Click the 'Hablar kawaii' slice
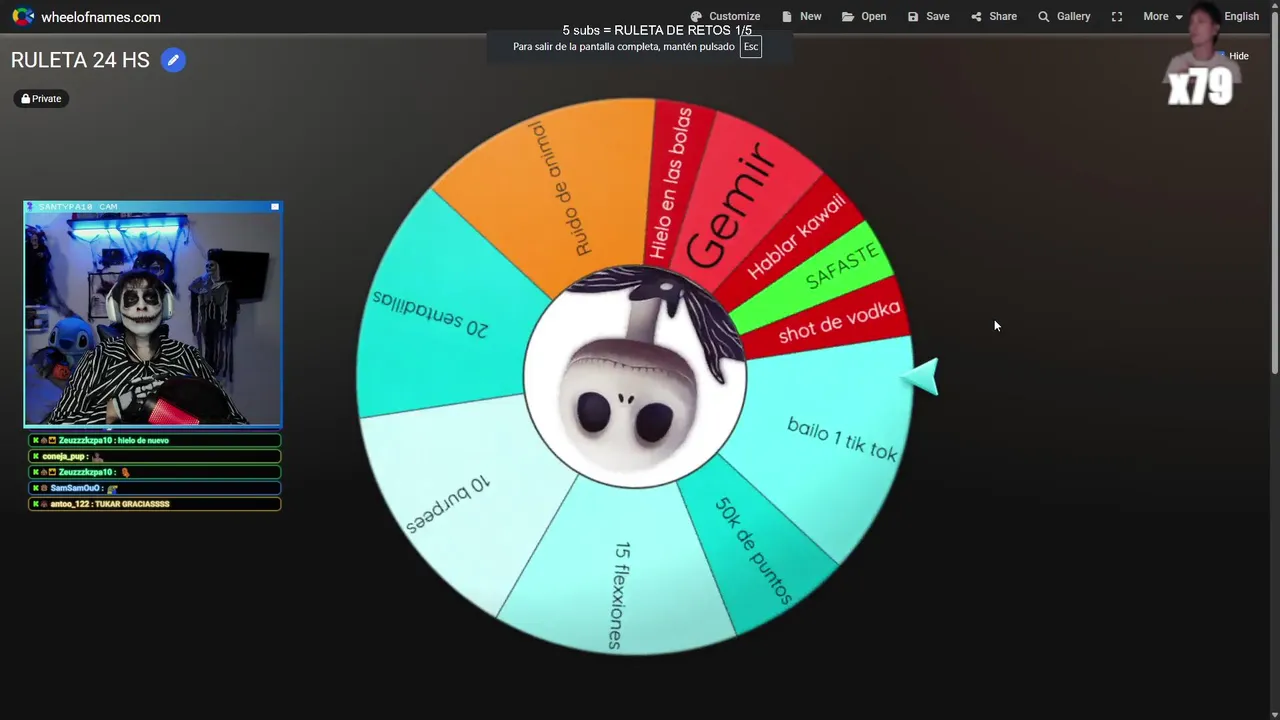This screenshot has width=1280, height=720. [x=795, y=240]
